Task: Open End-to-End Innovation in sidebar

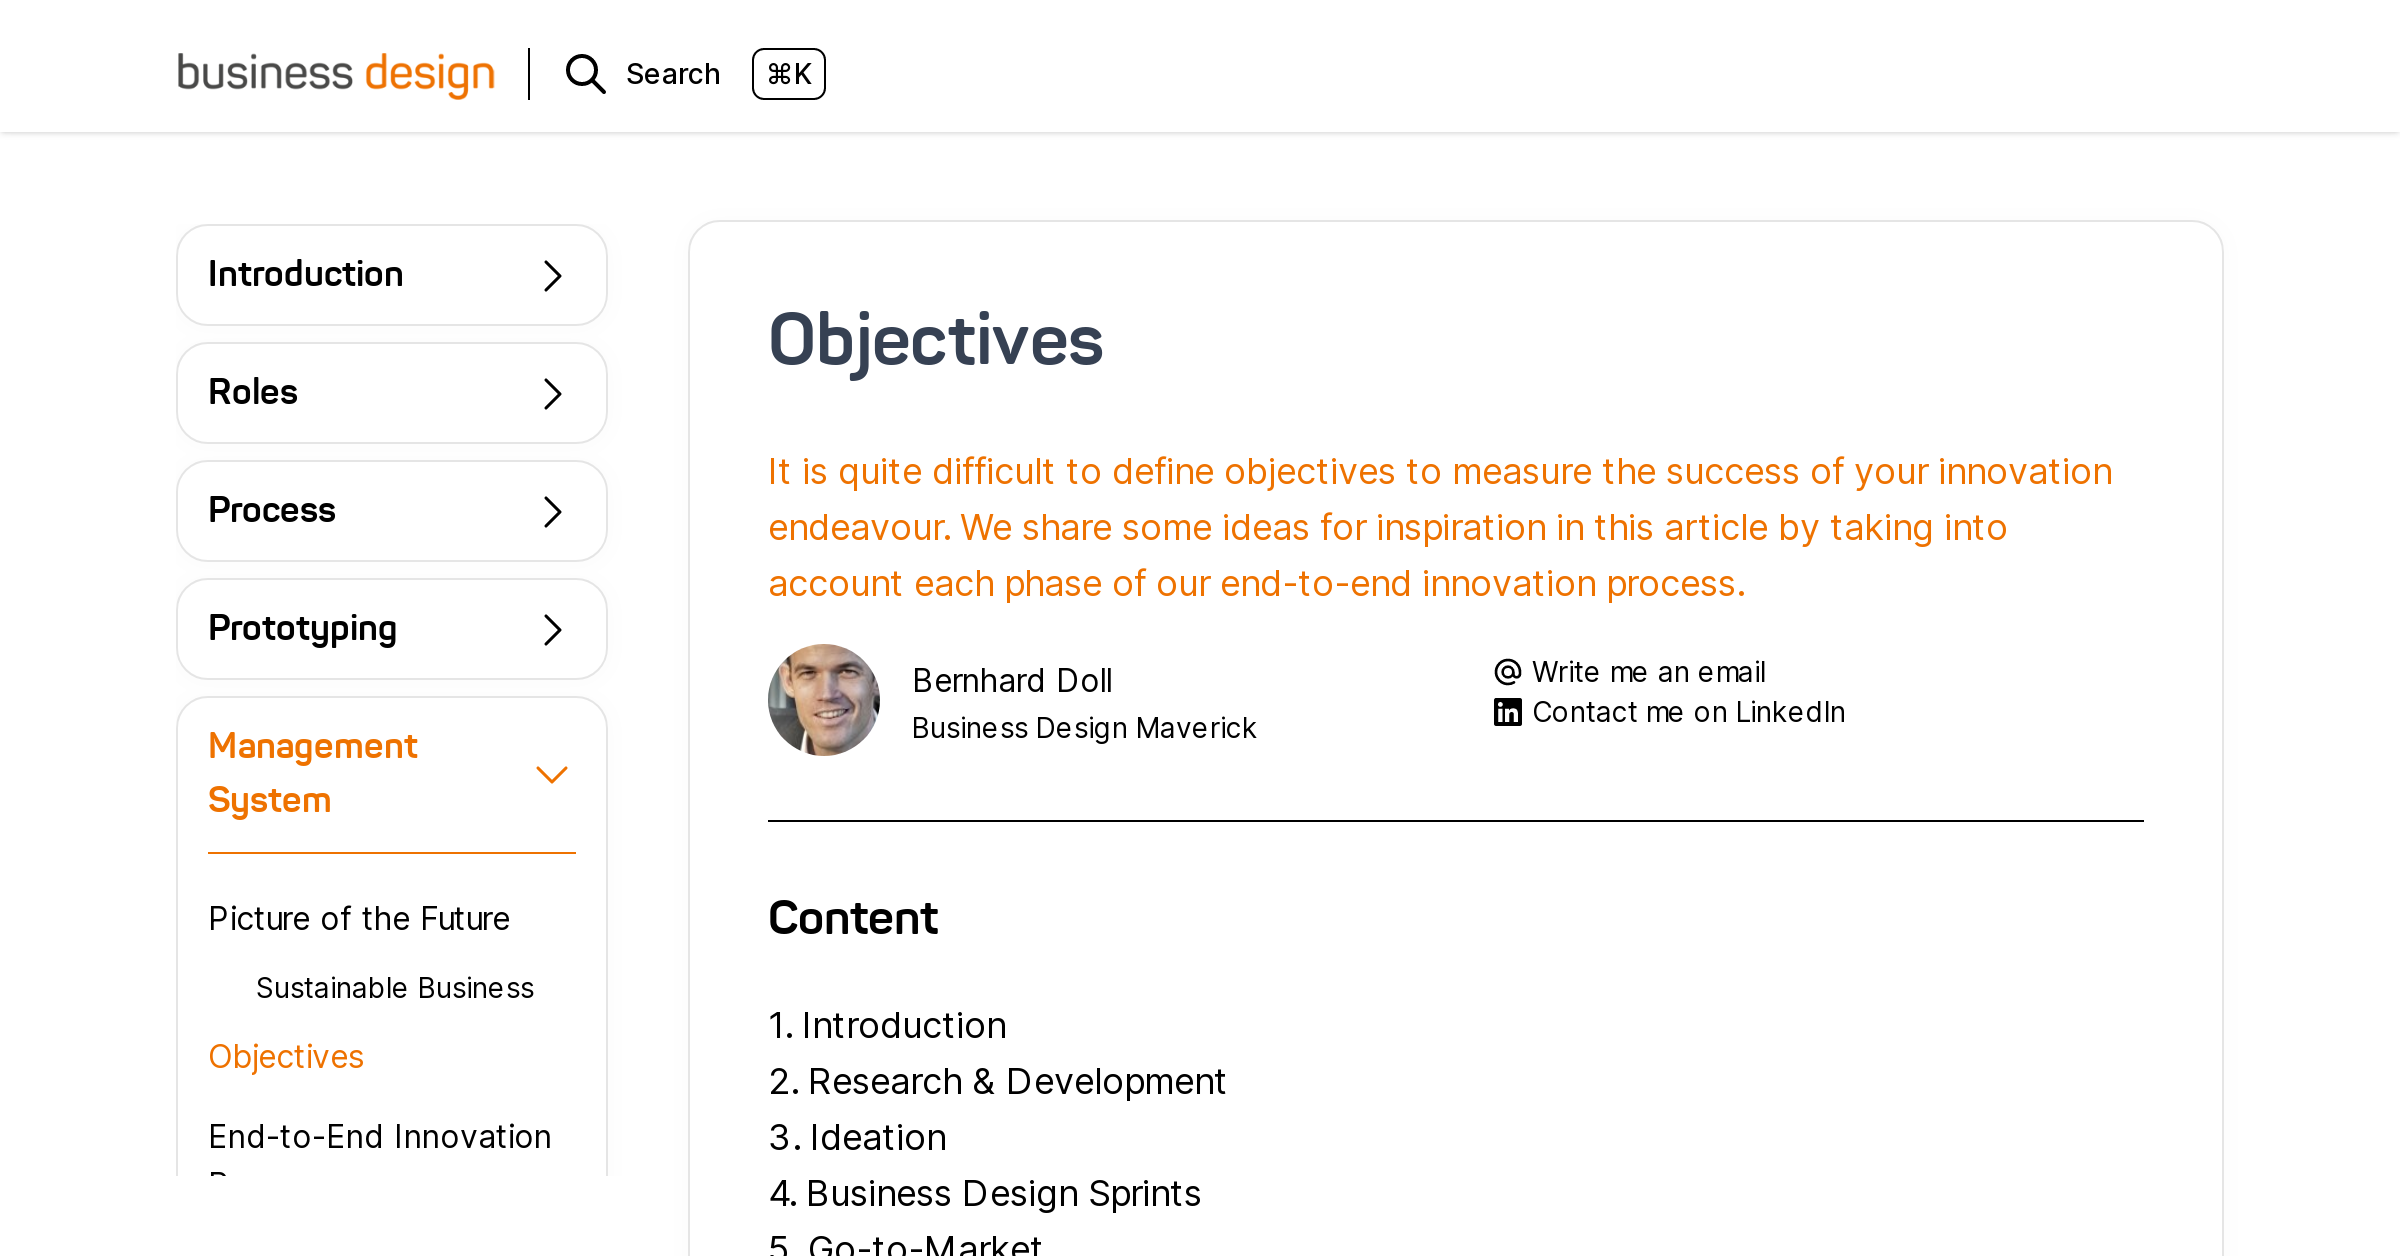Action: [x=380, y=1136]
